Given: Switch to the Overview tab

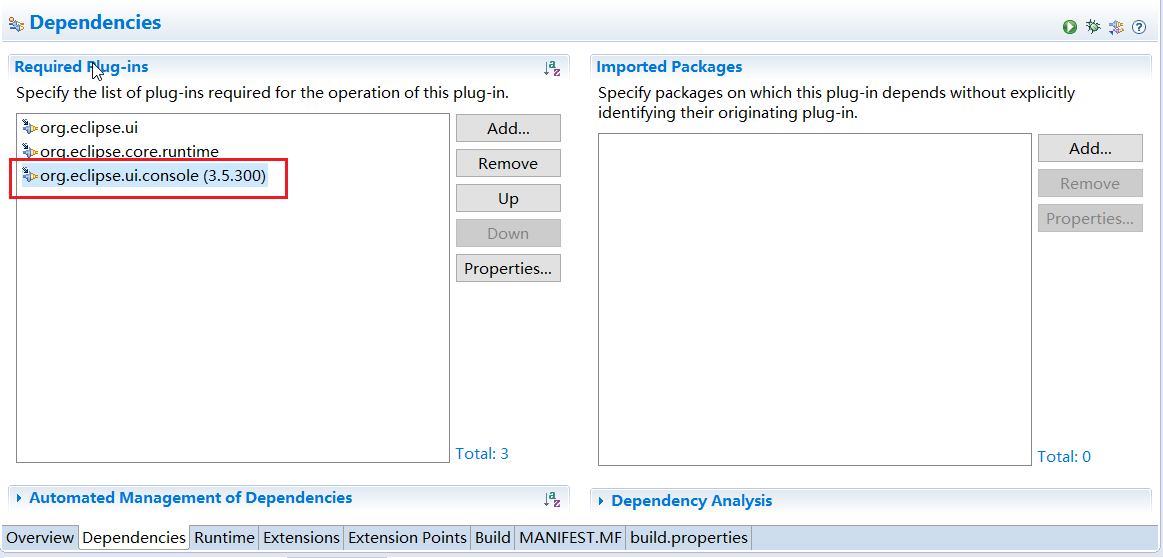Looking at the screenshot, I should [x=40, y=538].
